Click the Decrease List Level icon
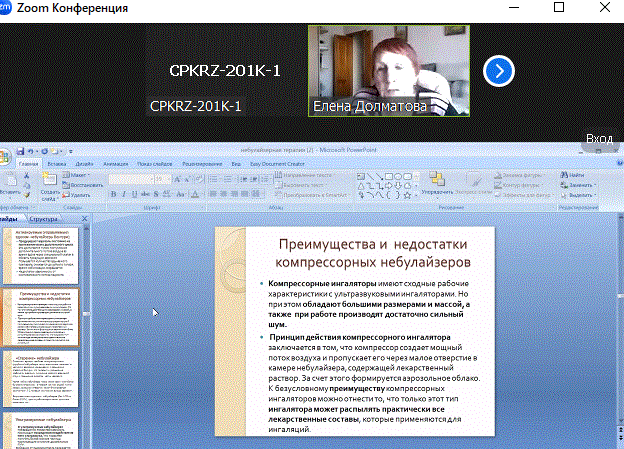This screenshot has height=449, width=624. point(244,179)
